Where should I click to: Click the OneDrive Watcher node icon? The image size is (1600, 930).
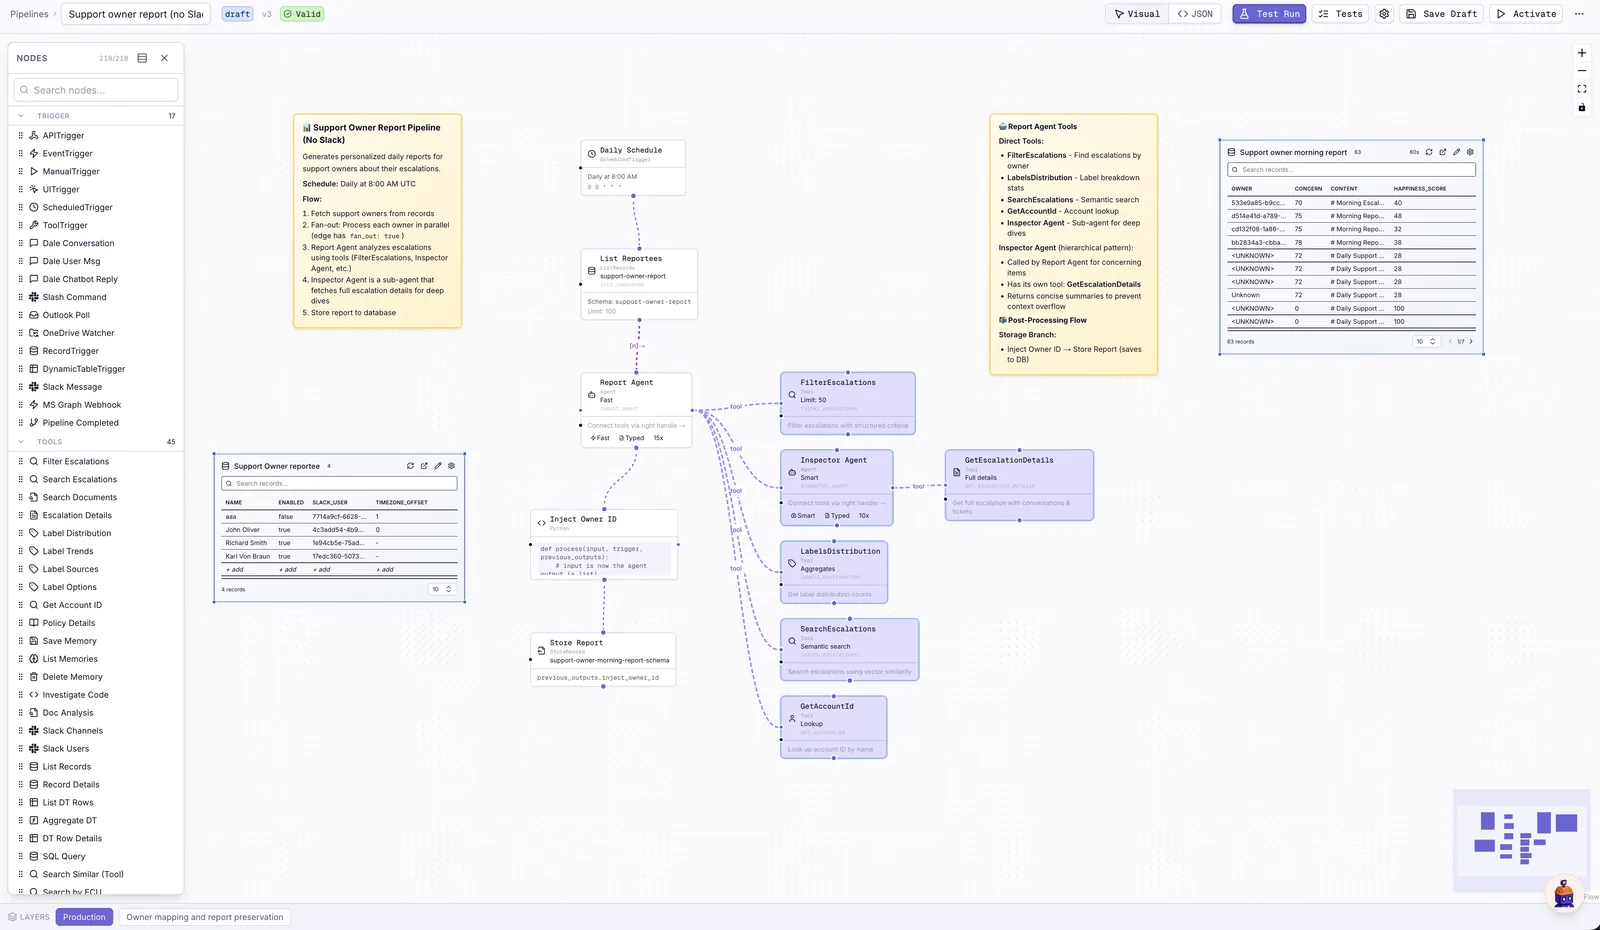tap(34, 333)
